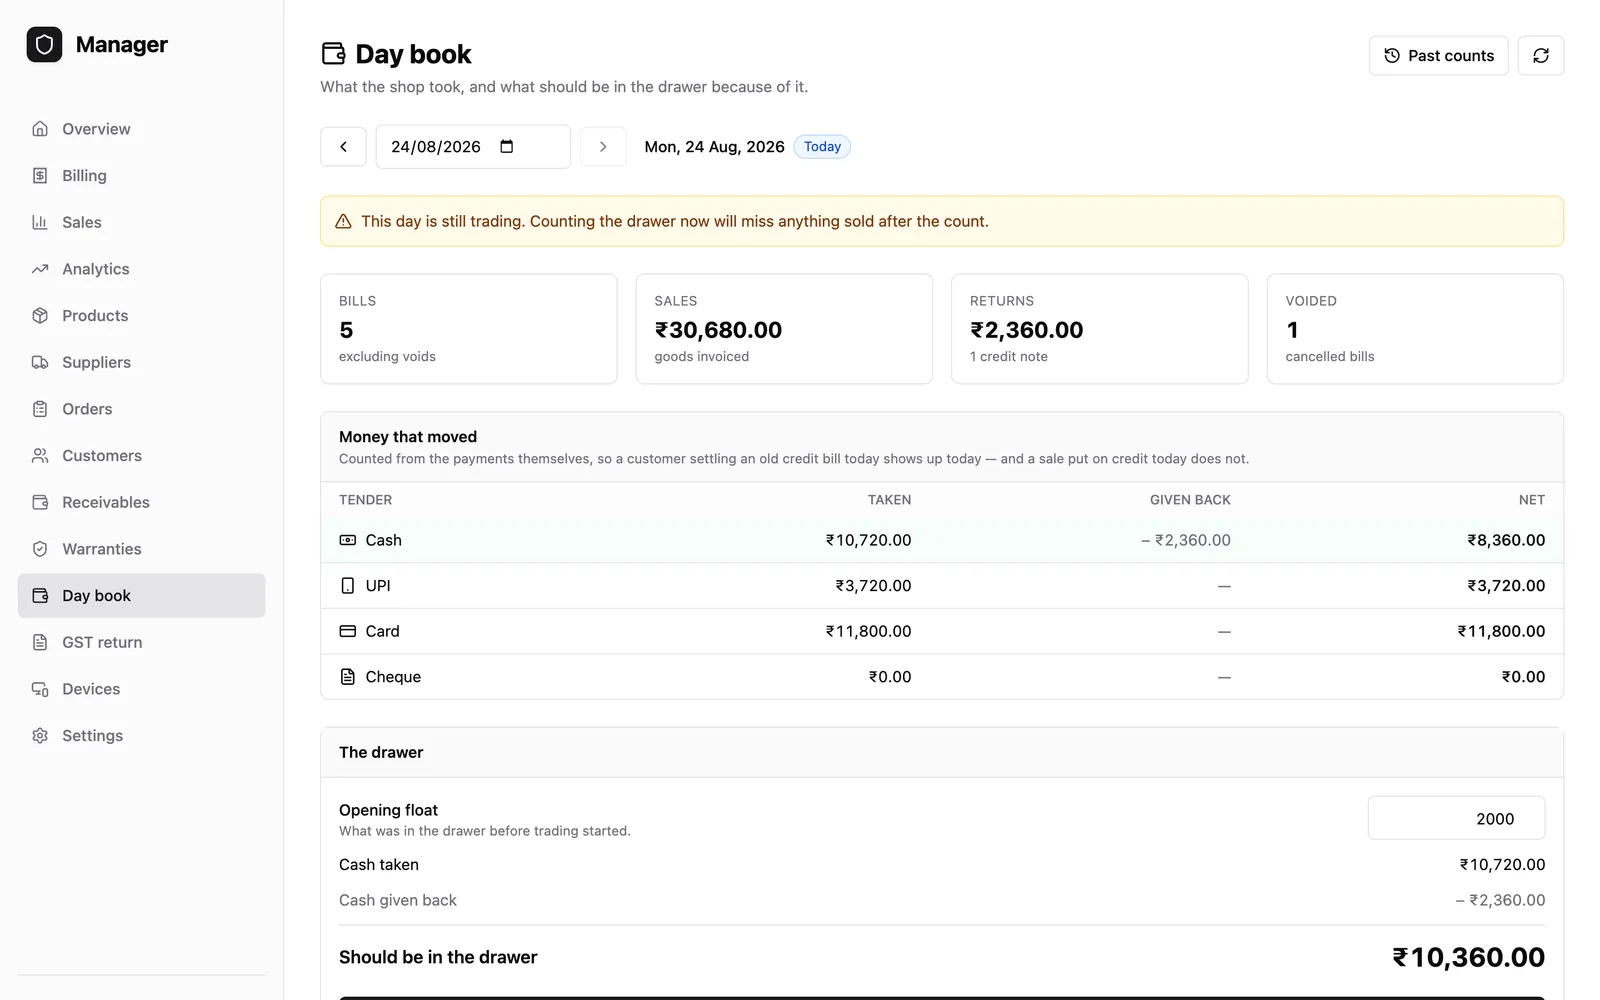Open Overview in the sidebar
The width and height of the screenshot is (1600, 1000).
point(141,129)
